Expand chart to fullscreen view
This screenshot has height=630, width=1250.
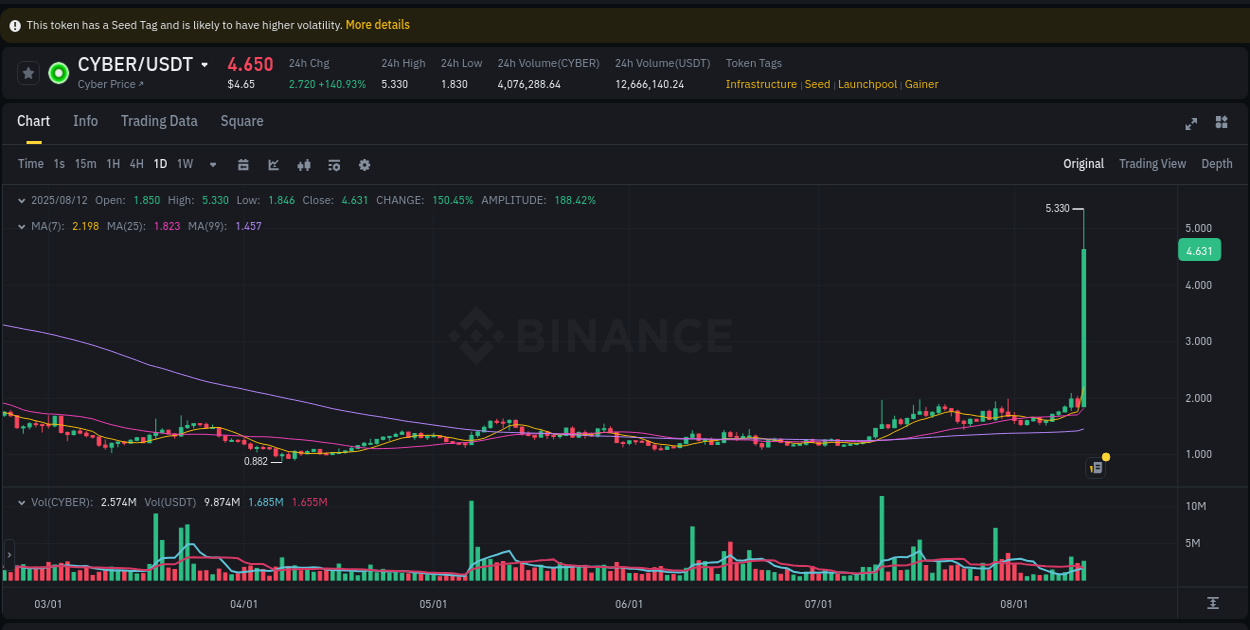coord(1190,123)
